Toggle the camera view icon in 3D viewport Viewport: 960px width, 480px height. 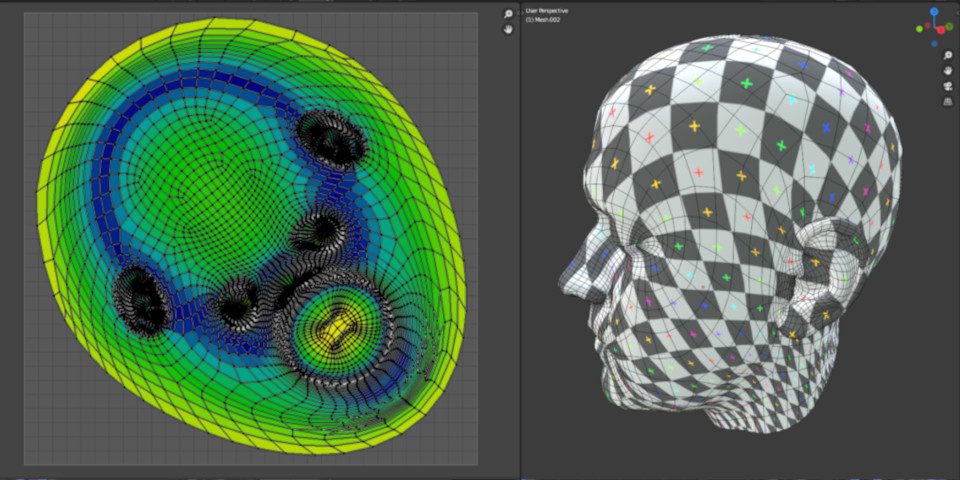pyautogui.click(x=946, y=86)
